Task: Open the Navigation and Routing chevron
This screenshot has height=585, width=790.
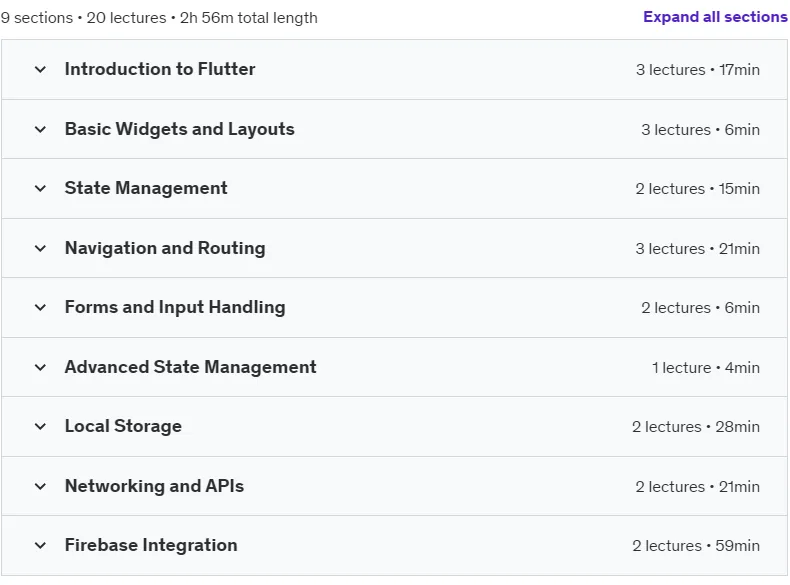Action: (40, 248)
